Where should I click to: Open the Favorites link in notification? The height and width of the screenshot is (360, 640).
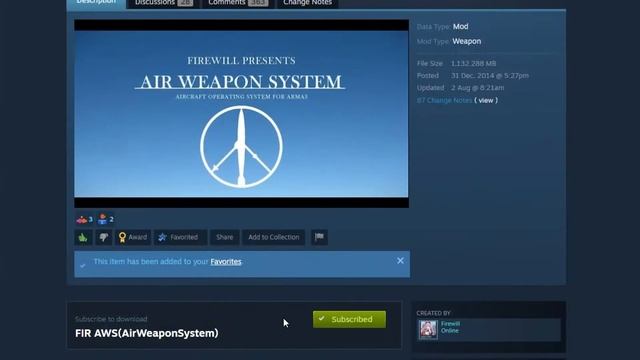(226, 262)
